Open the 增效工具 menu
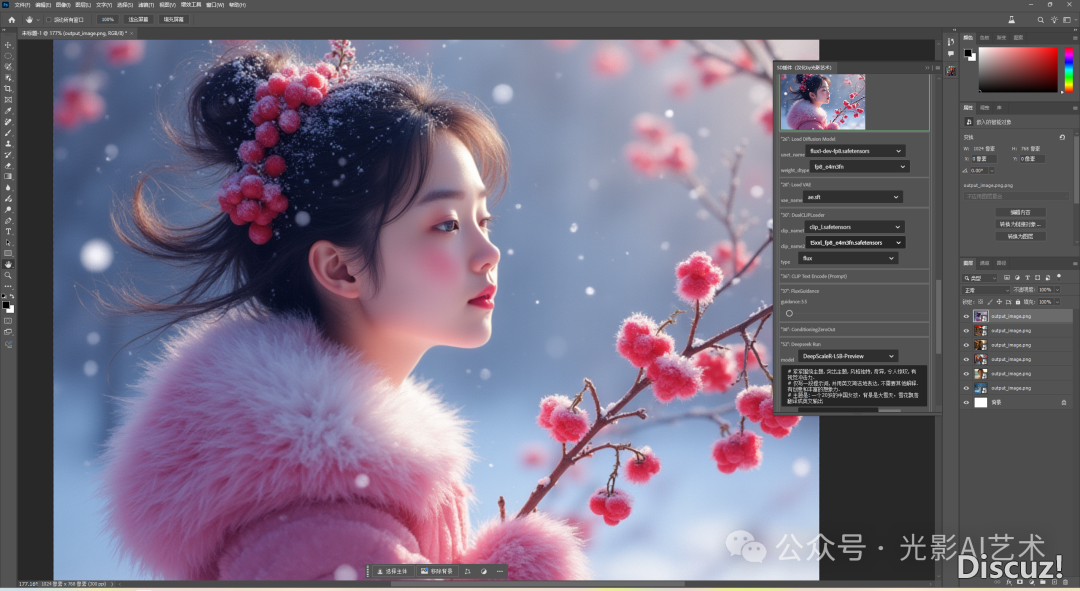Screen dimensions: 1080x591 pos(191,5)
